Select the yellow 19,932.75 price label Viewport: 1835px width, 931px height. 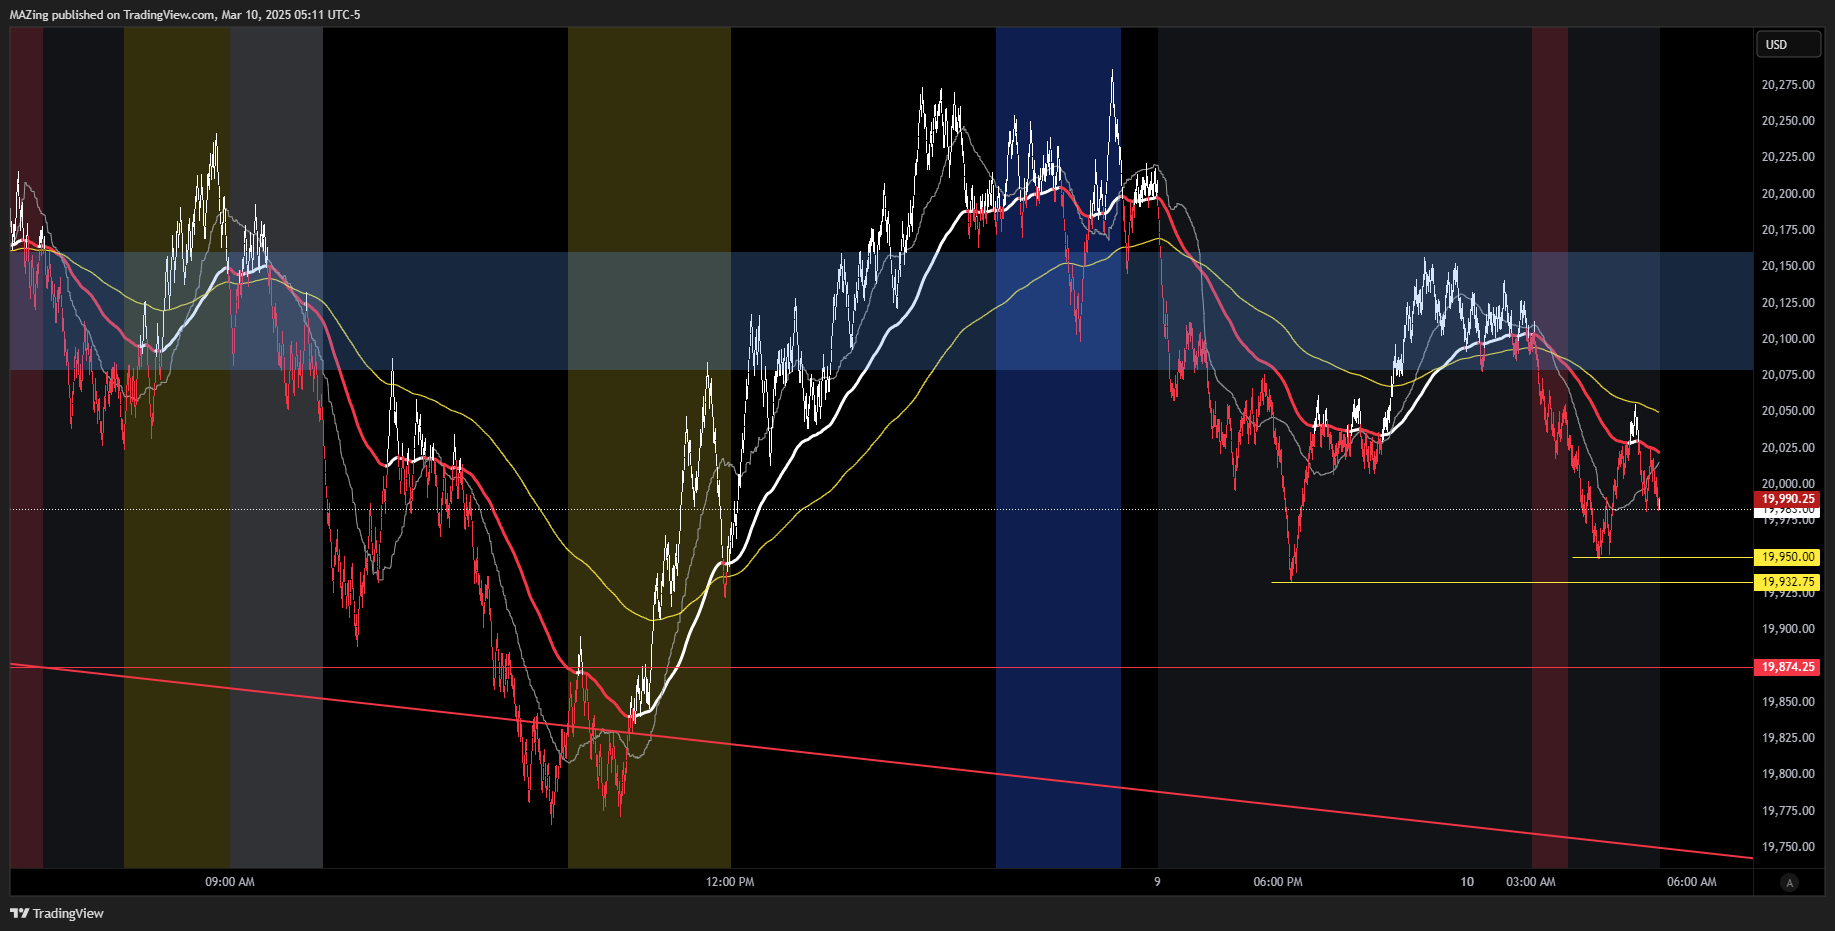pyautogui.click(x=1788, y=582)
